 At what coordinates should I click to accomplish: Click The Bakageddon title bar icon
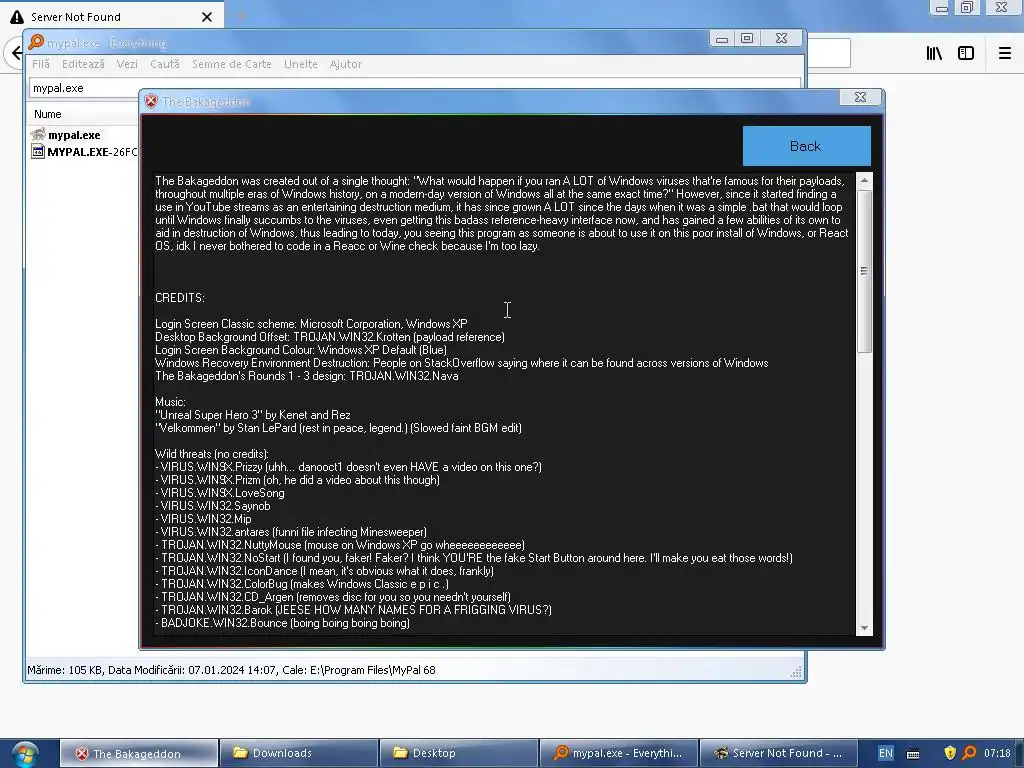point(151,101)
